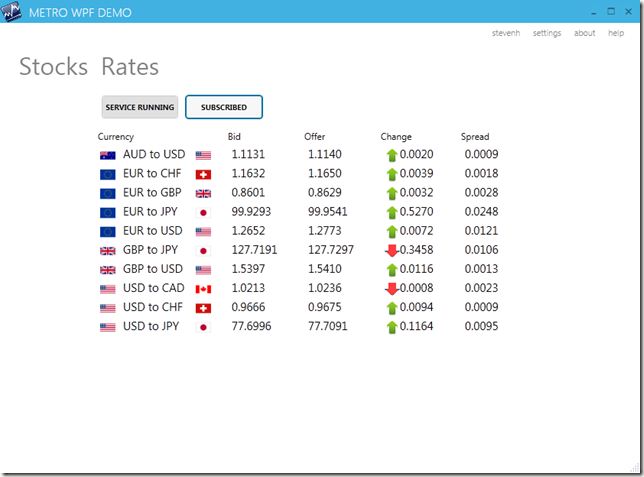Click Japan flag in GBP to JPY row
Viewport: 644px width, 477px height.
(203, 251)
